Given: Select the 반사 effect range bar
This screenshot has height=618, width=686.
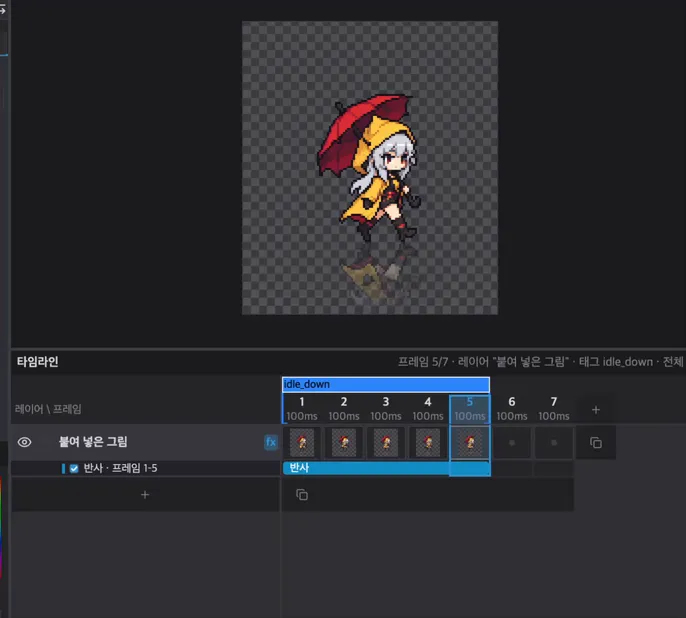Looking at the screenshot, I should point(387,468).
